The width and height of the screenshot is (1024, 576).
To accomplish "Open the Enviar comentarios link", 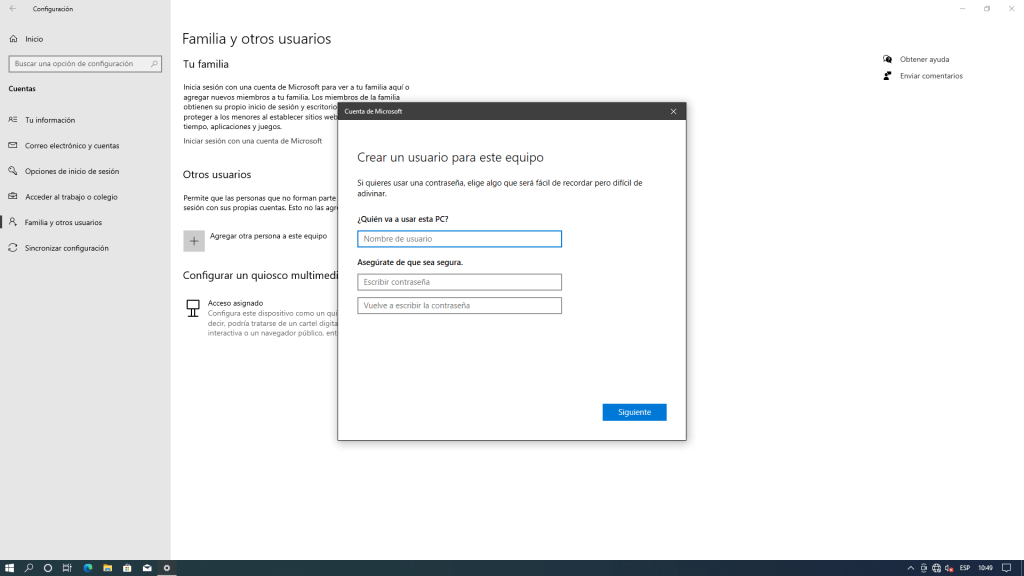I will tap(930, 76).
